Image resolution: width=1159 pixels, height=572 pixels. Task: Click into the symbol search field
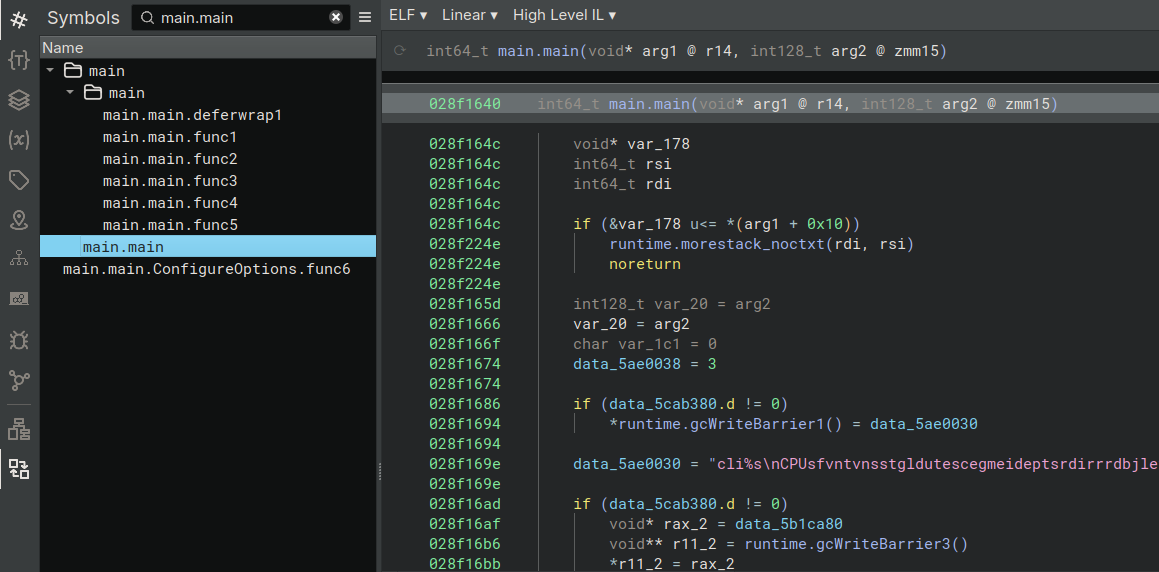point(240,18)
